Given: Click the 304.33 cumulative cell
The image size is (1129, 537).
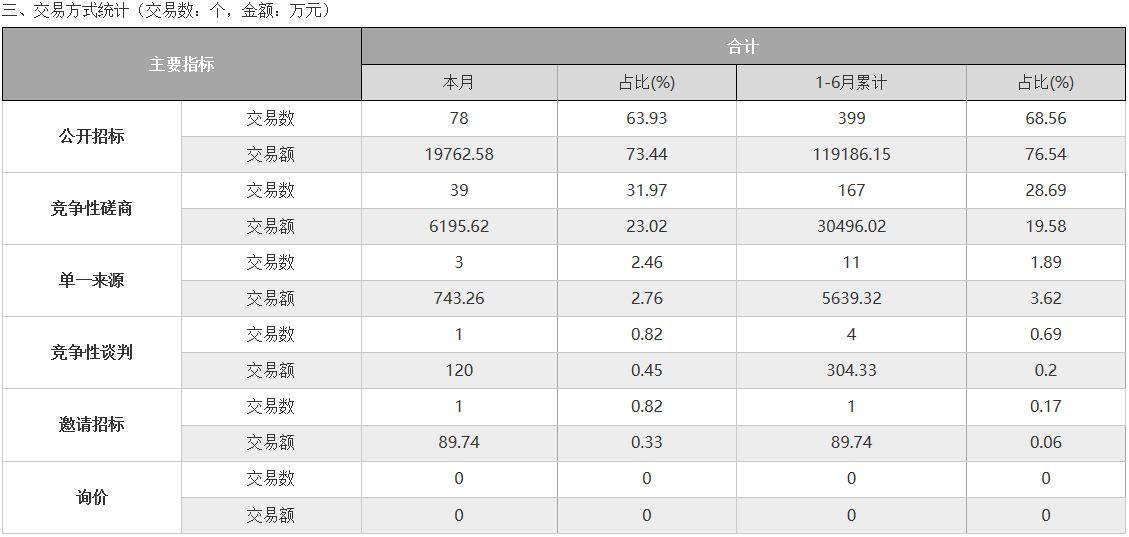Looking at the screenshot, I should click(x=851, y=371).
